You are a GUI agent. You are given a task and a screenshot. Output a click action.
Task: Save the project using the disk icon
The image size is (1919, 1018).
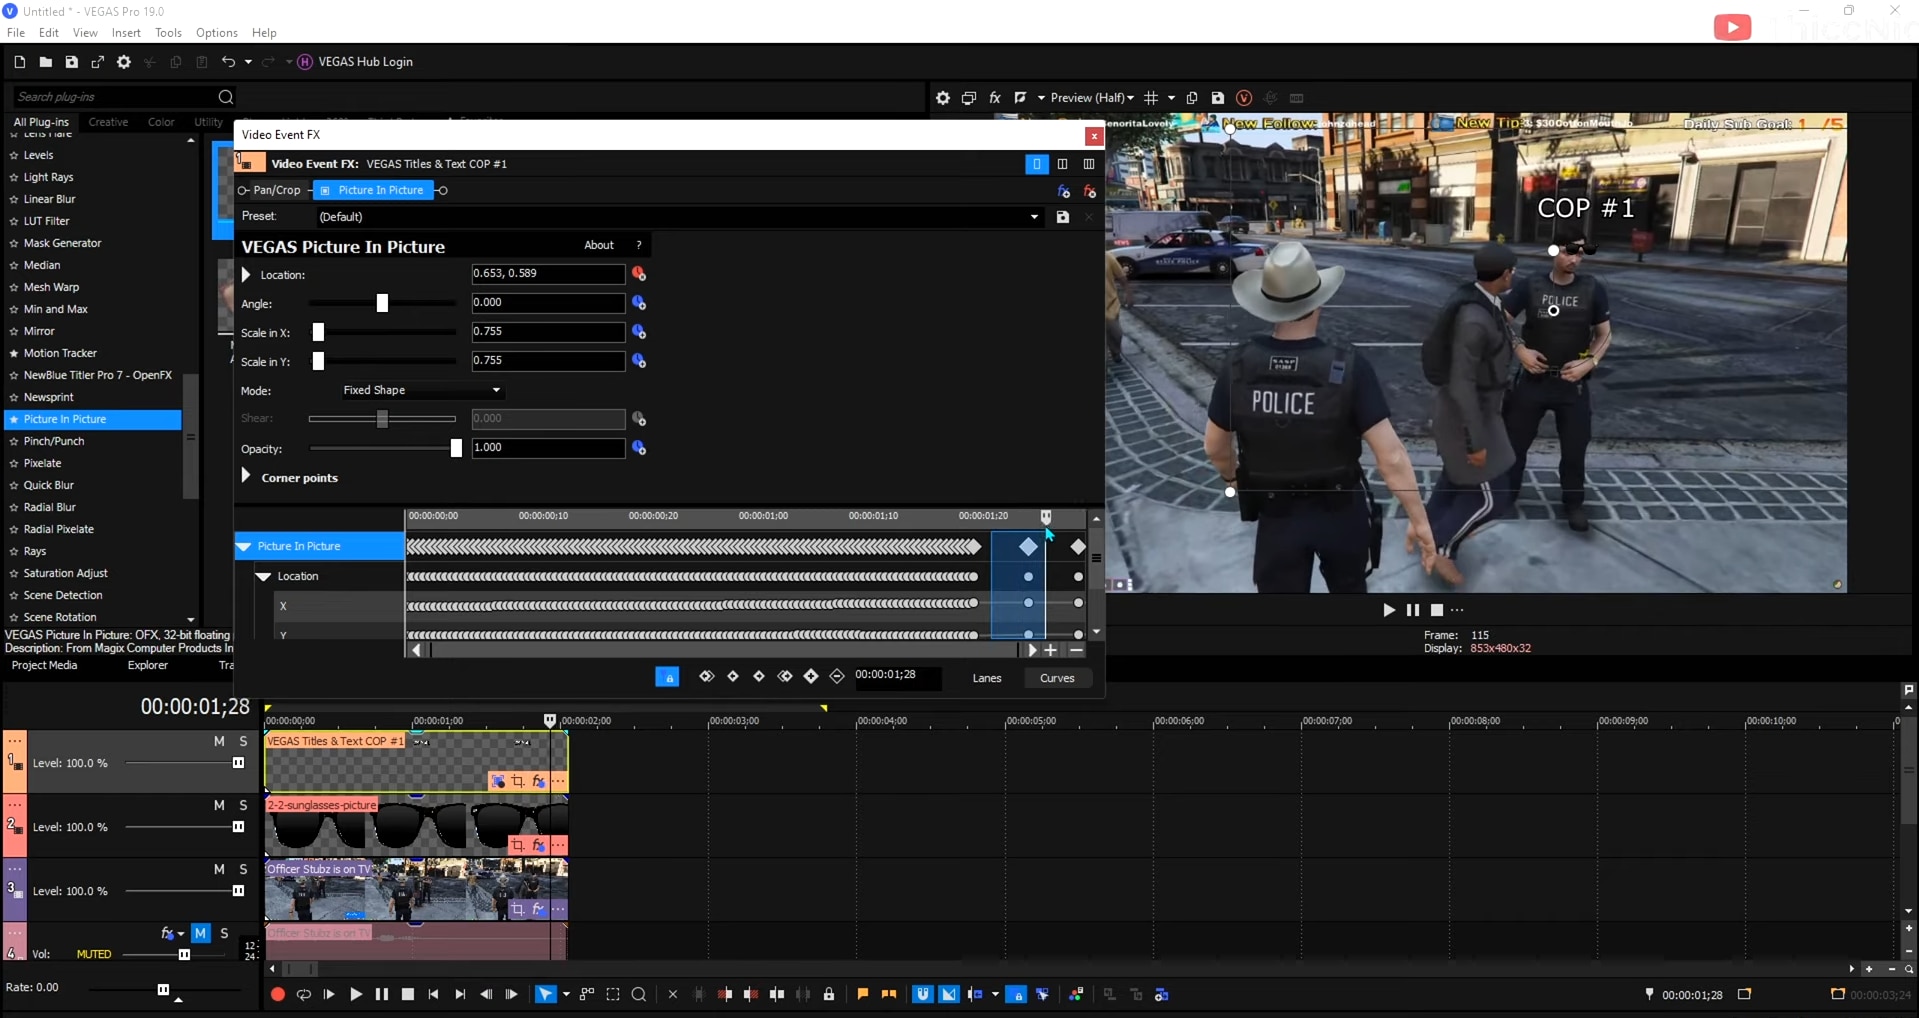tap(72, 62)
